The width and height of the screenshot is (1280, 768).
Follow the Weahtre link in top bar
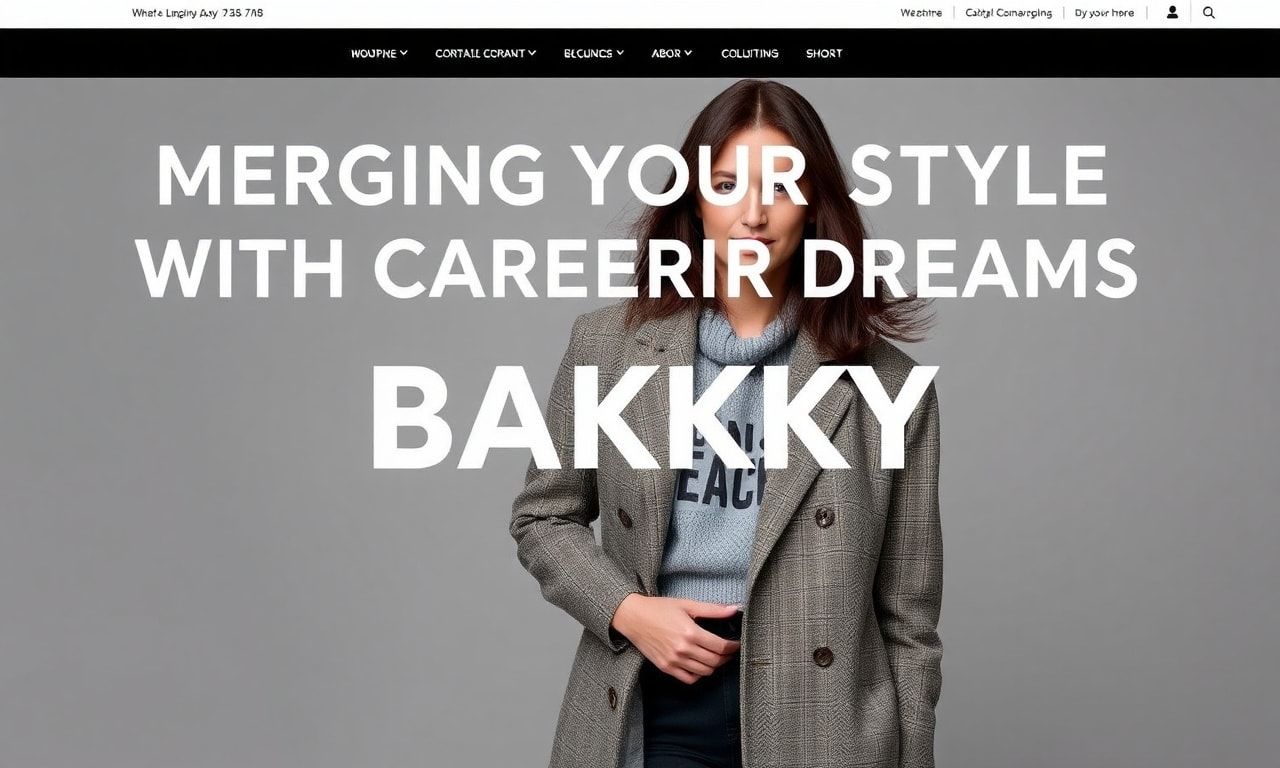[921, 13]
